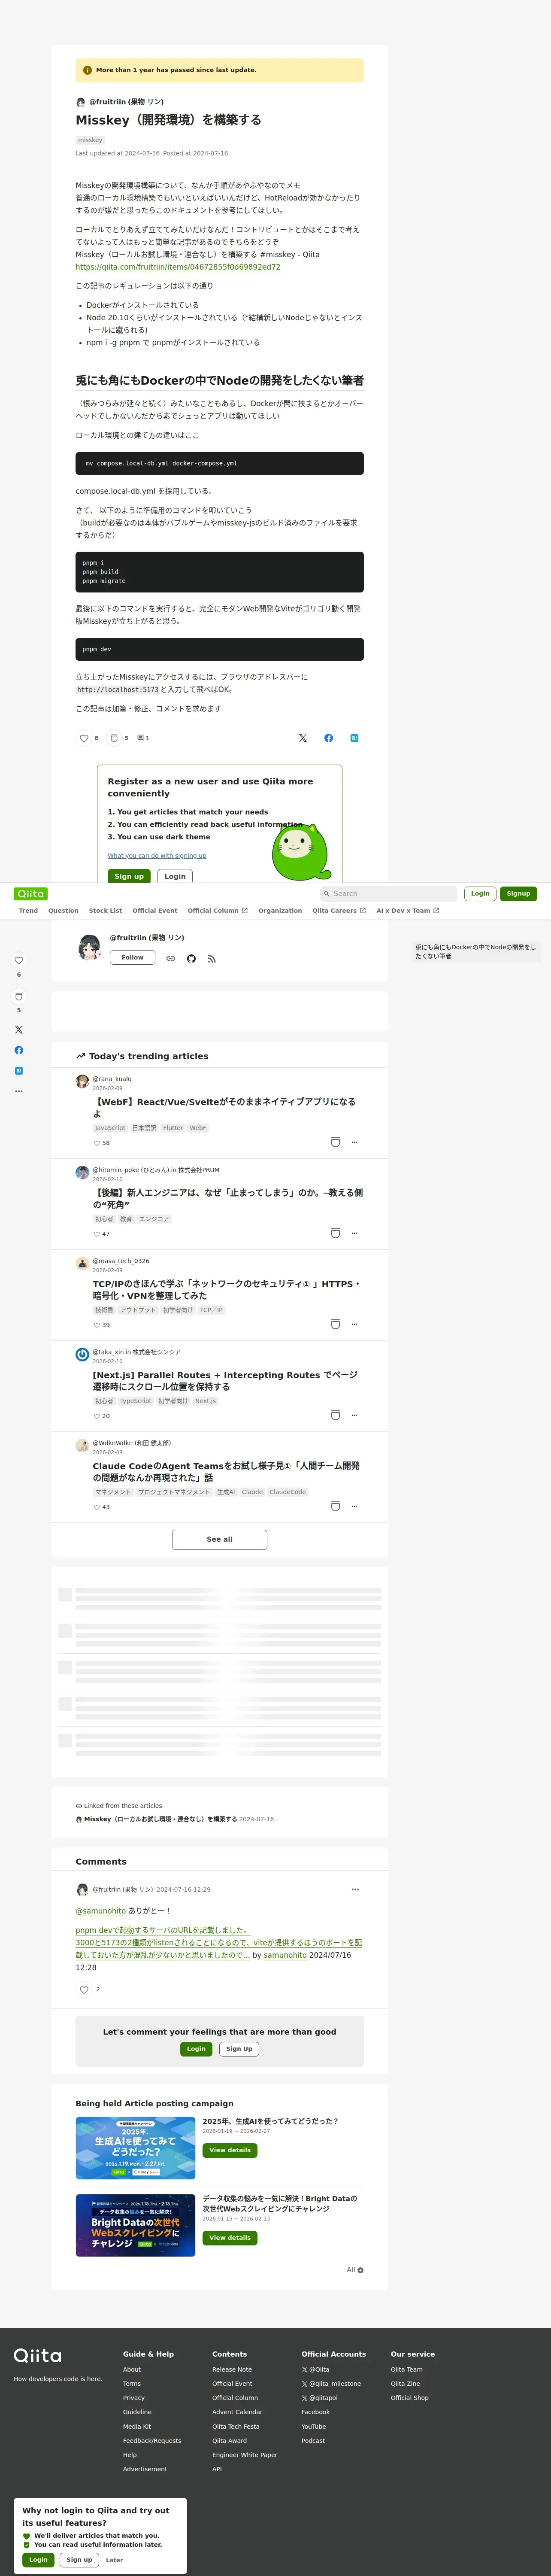Image resolution: width=551 pixels, height=2576 pixels.
Task: Bookmark on Hatena using the icon below the article
Action: click(354, 738)
